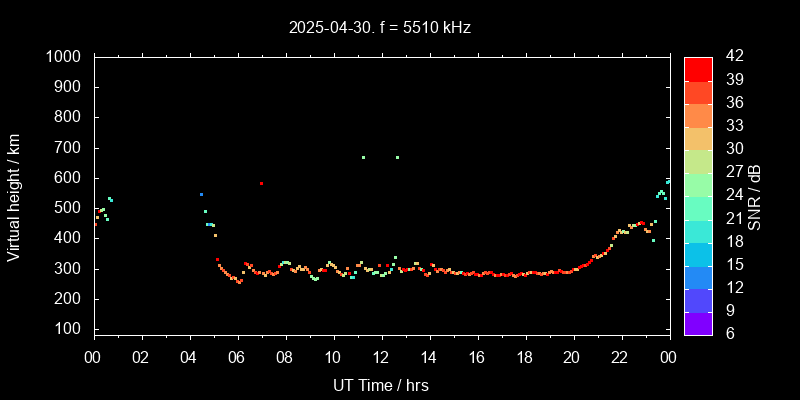Select the cyan 15–18 dB colorbar band

click(x=698, y=254)
